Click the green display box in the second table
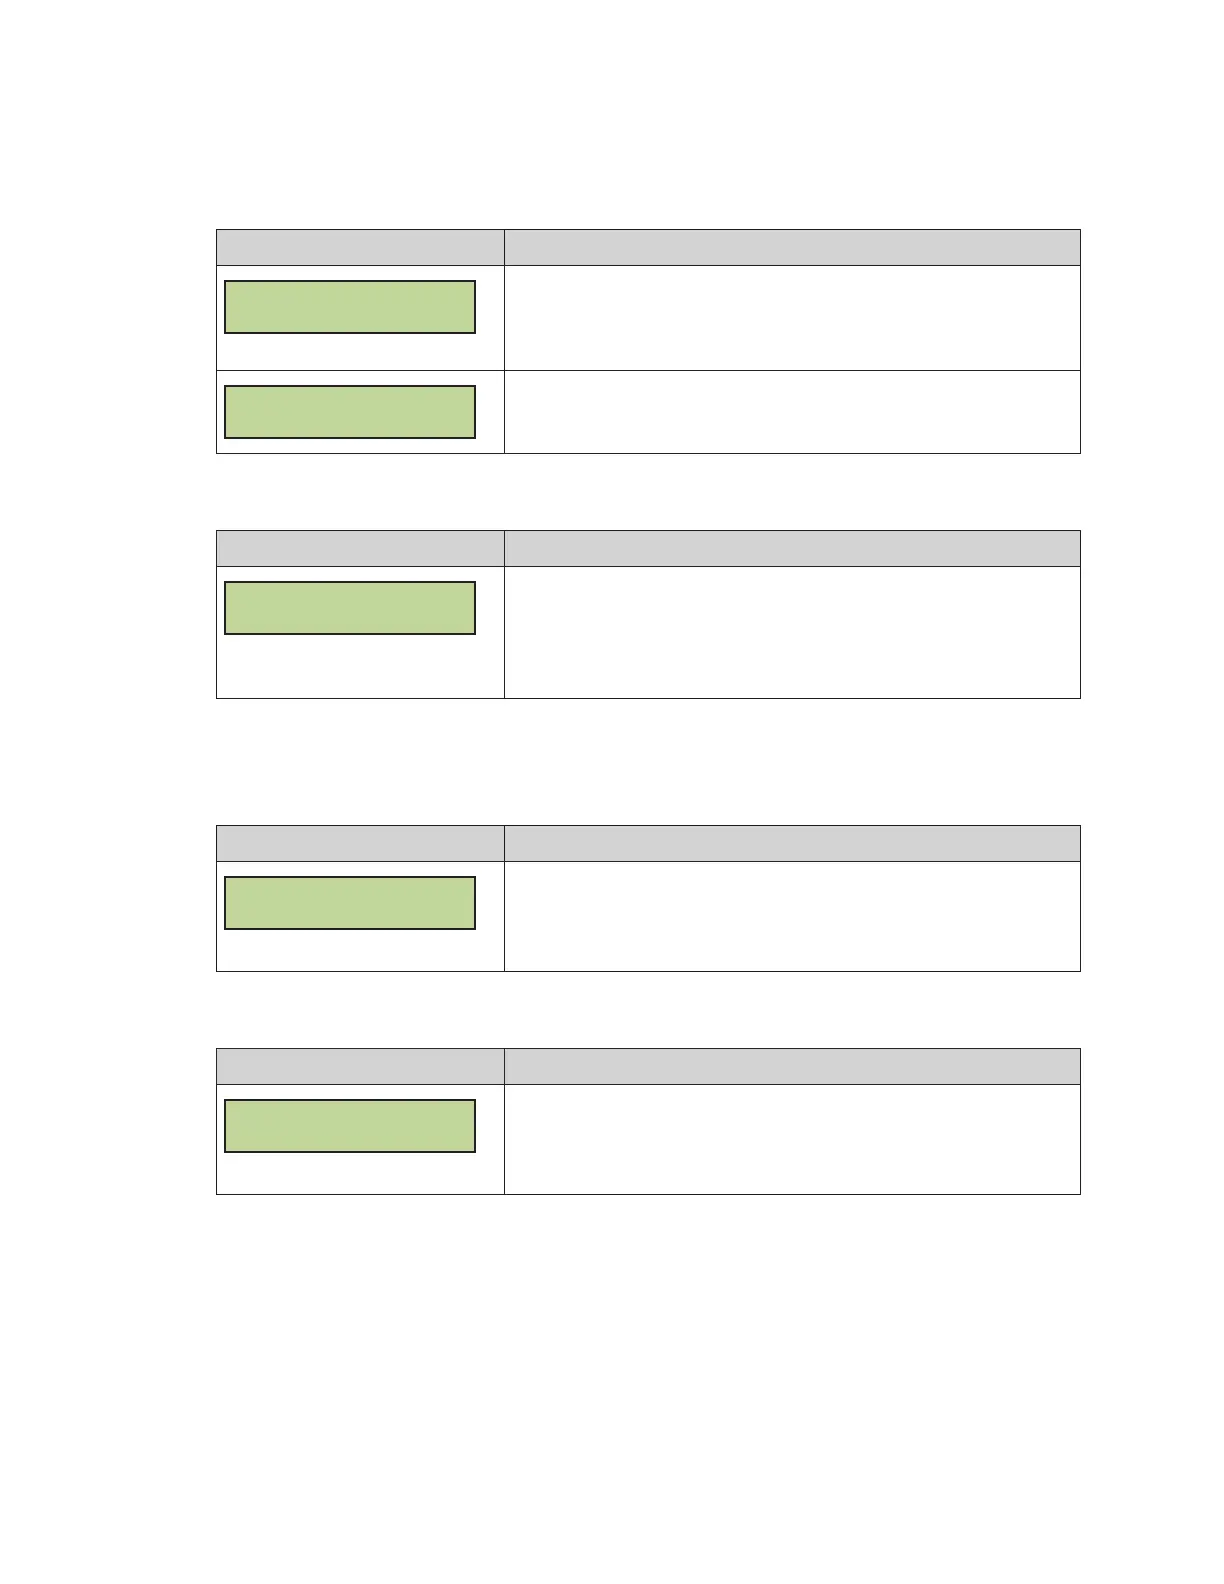 [350, 608]
